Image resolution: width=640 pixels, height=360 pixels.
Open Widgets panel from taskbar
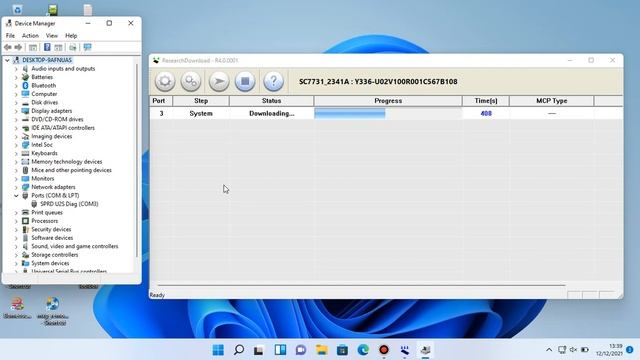280,350
